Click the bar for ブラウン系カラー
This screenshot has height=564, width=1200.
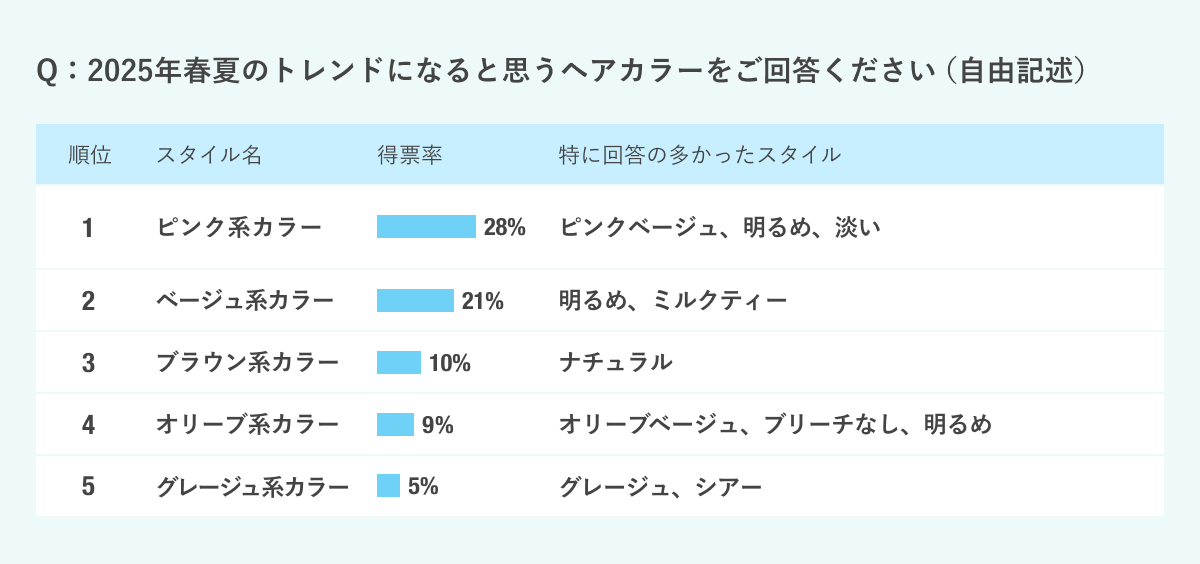click(399, 362)
